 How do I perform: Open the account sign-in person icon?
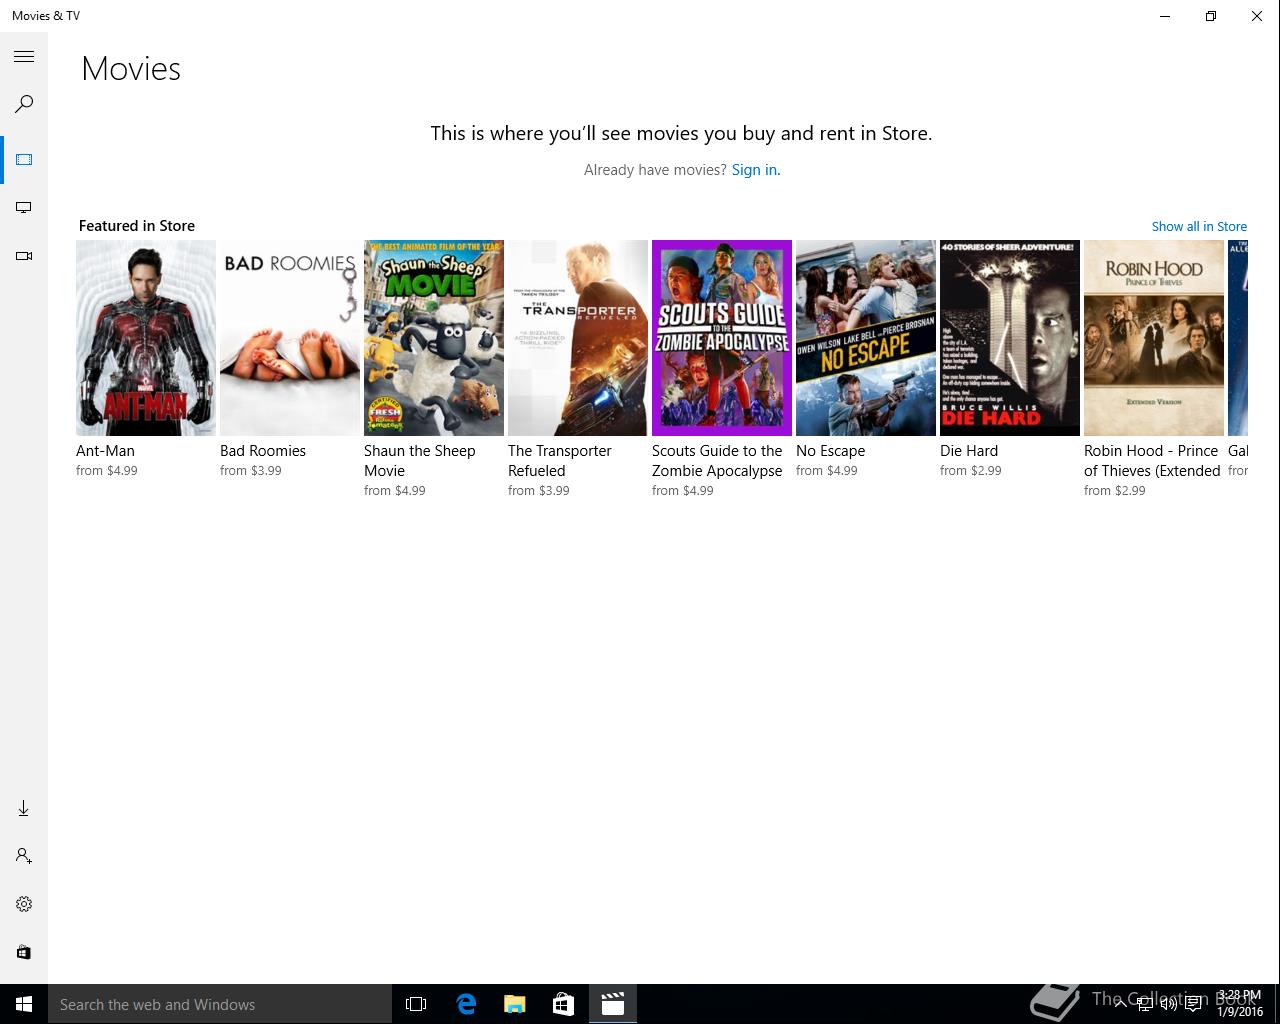(24, 856)
